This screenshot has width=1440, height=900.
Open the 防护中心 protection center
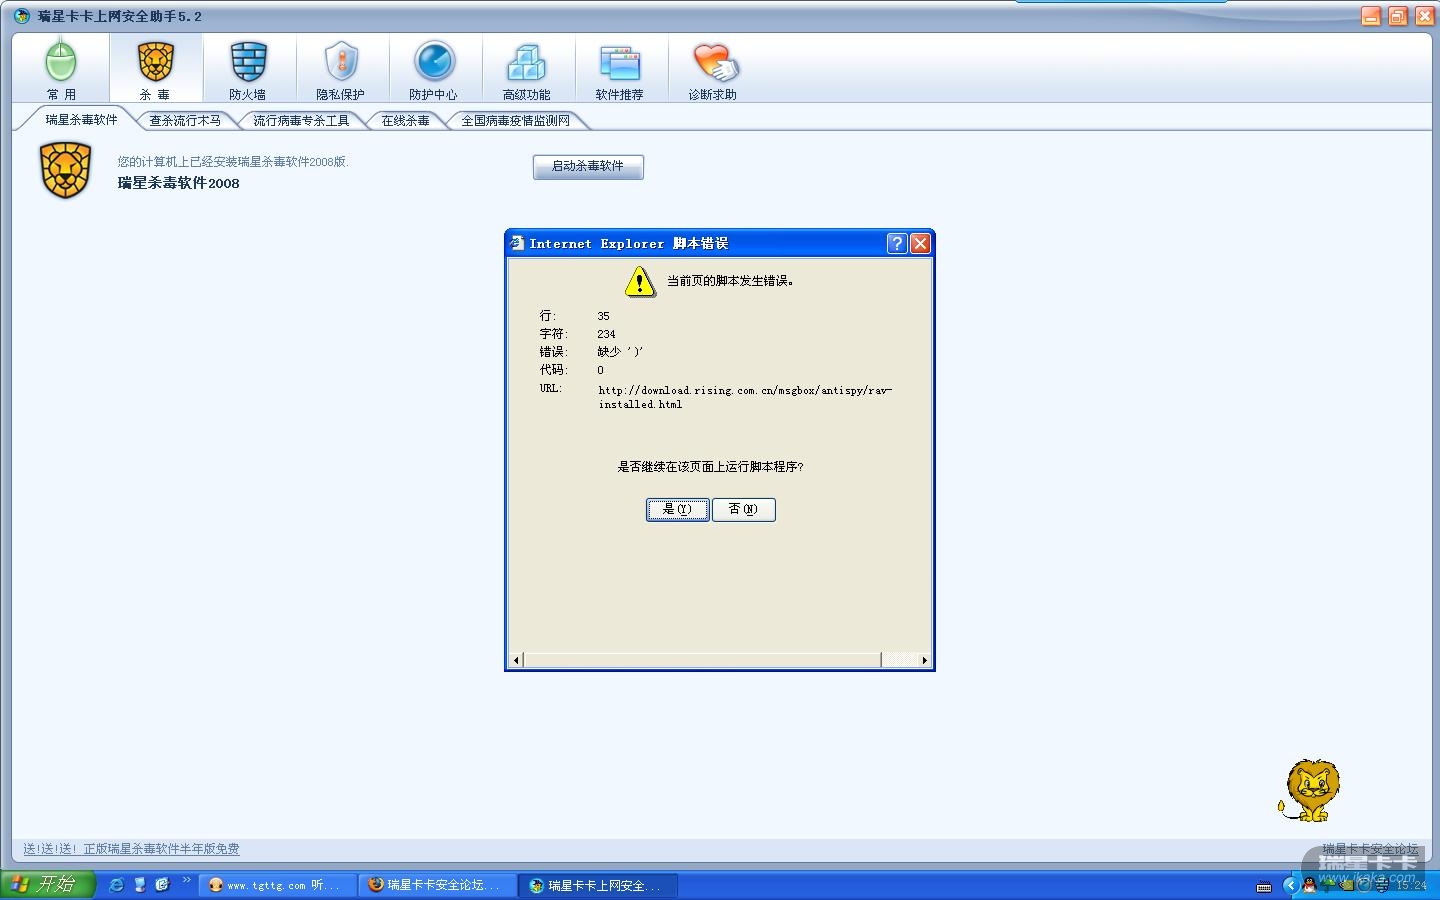434,69
